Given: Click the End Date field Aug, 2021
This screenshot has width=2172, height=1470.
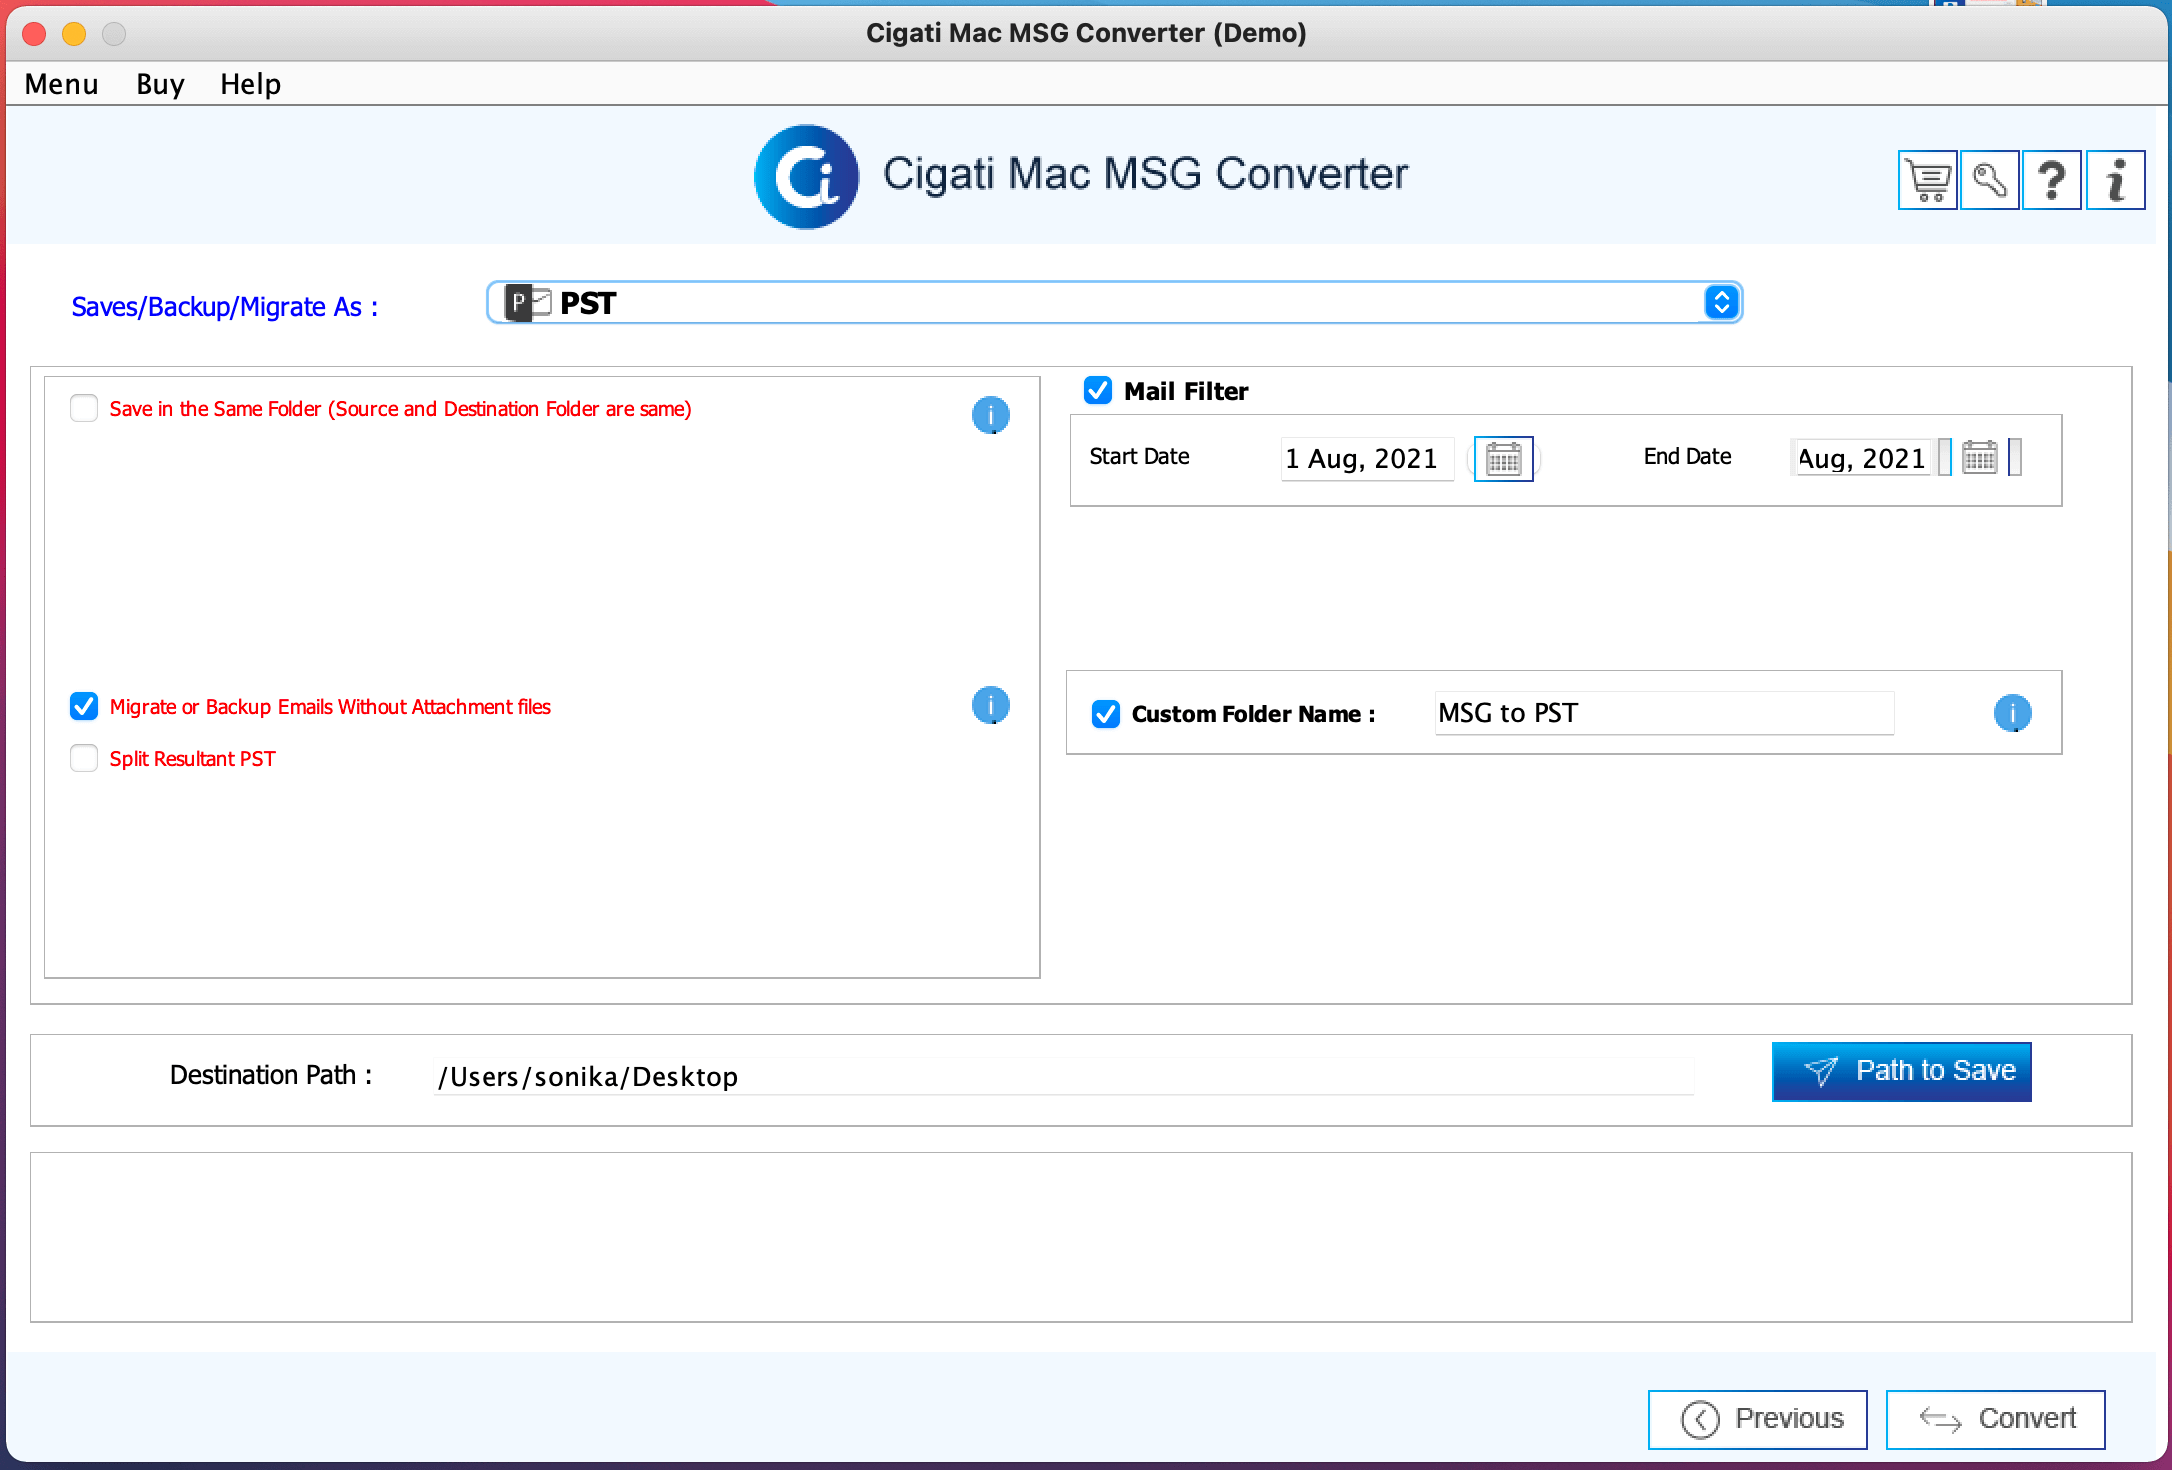Looking at the screenshot, I should pos(1862,459).
